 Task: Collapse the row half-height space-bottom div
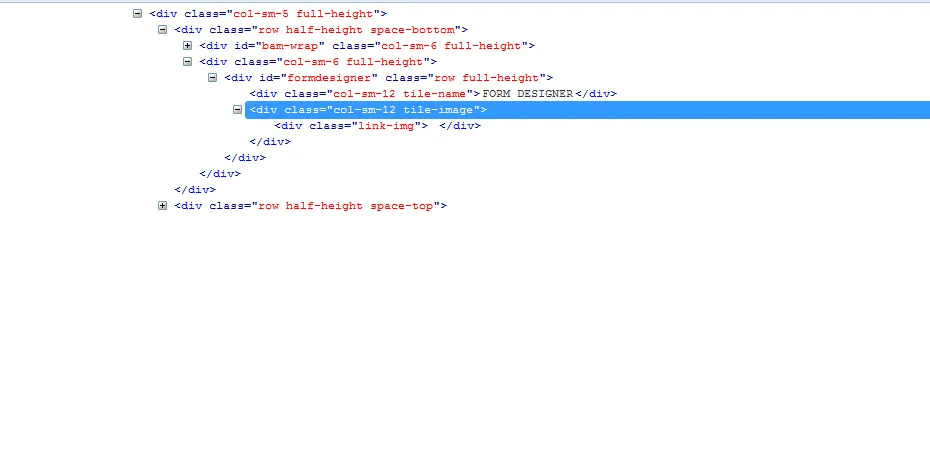click(x=163, y=30)
